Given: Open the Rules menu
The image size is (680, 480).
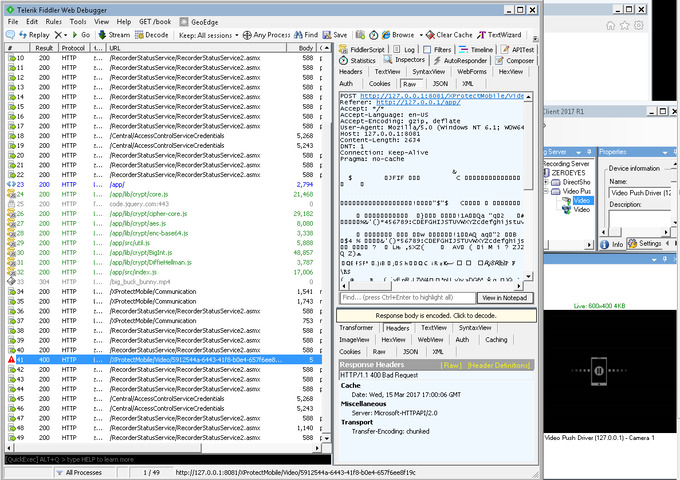Looking at the screenshot, I should 52,20.
